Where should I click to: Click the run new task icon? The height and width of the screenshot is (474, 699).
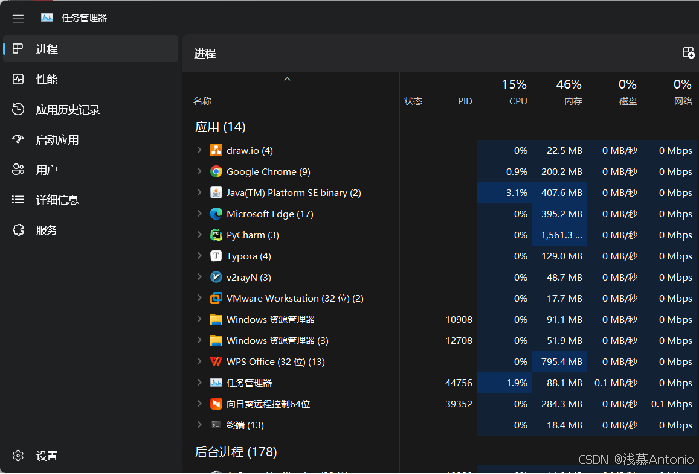pos(688,53)
